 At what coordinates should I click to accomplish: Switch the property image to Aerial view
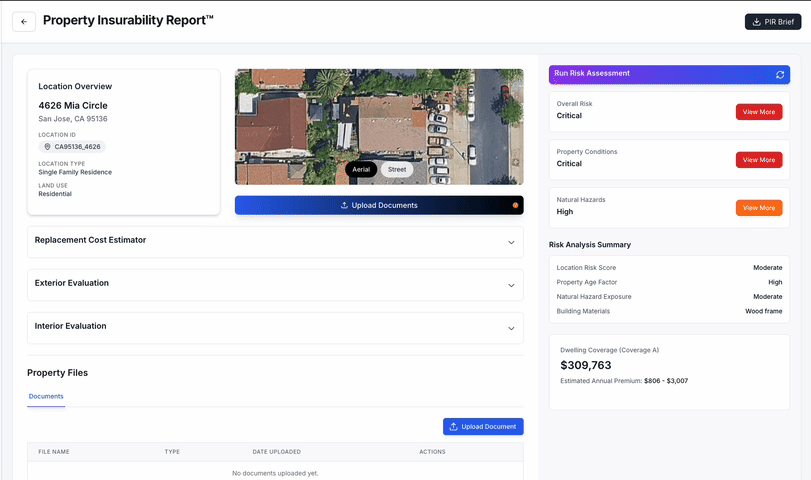click(361, 170)
